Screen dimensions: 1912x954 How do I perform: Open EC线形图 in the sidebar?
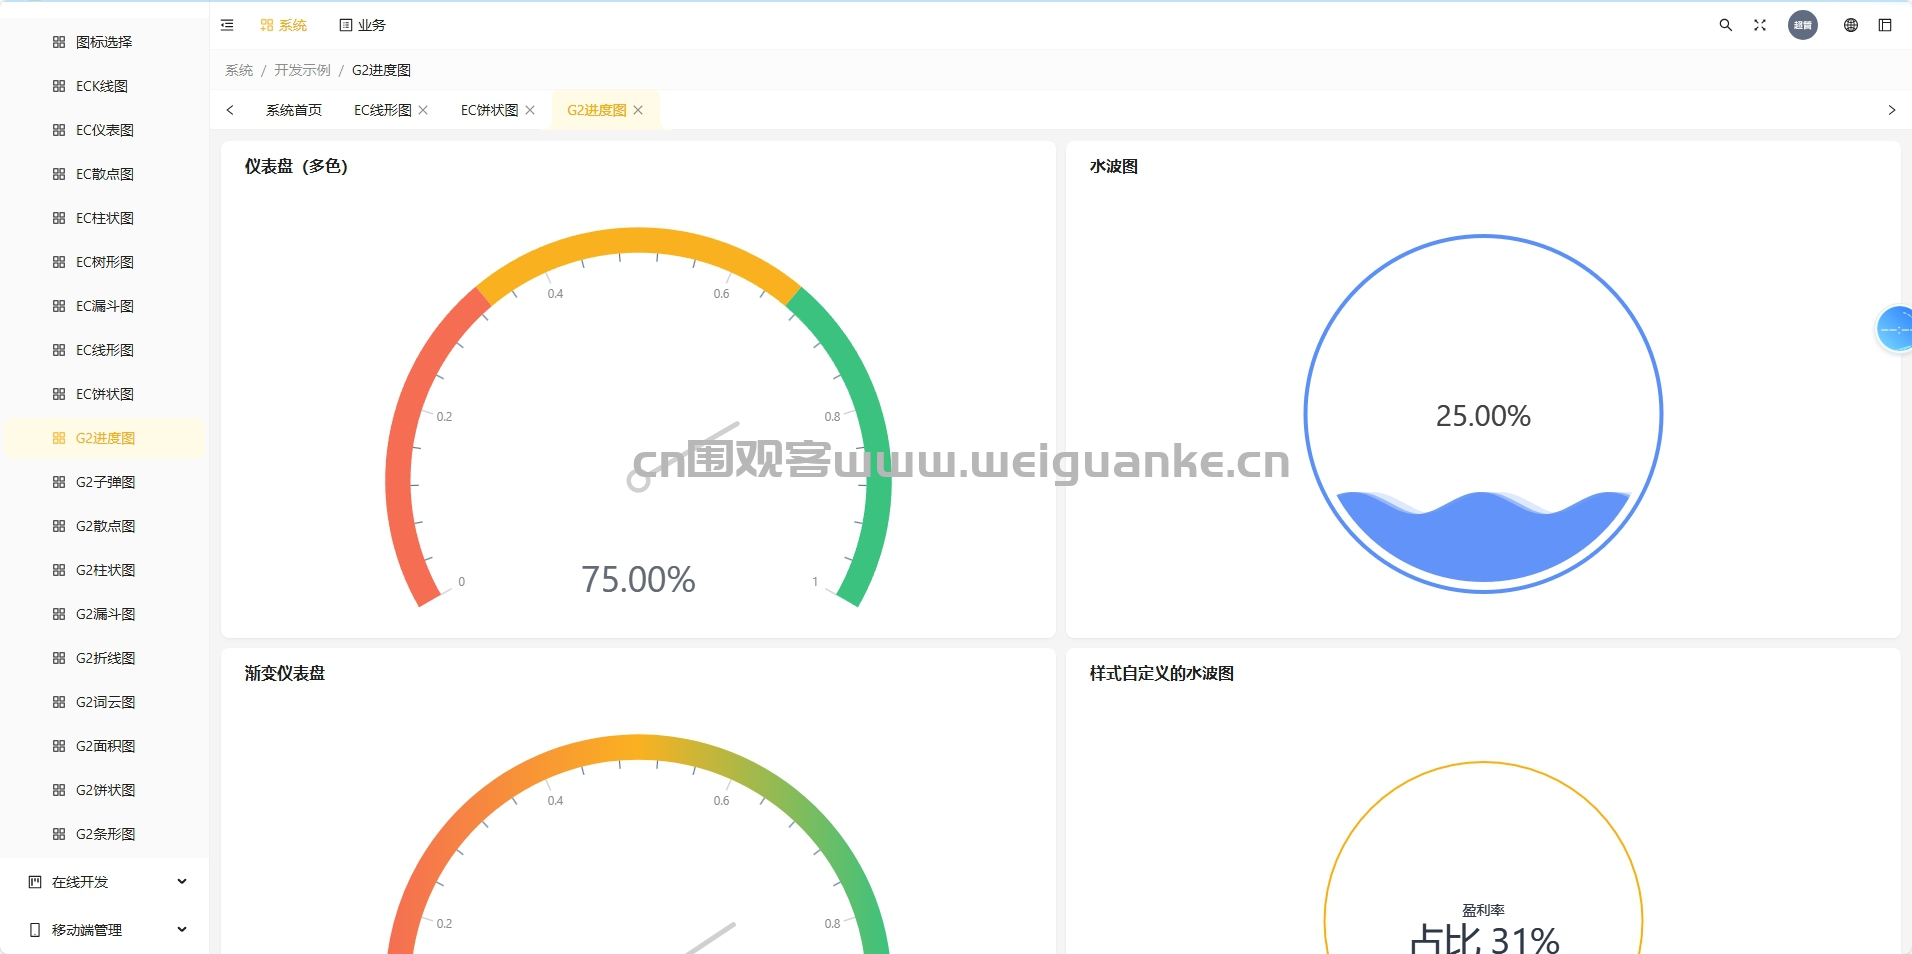(105, 350)
